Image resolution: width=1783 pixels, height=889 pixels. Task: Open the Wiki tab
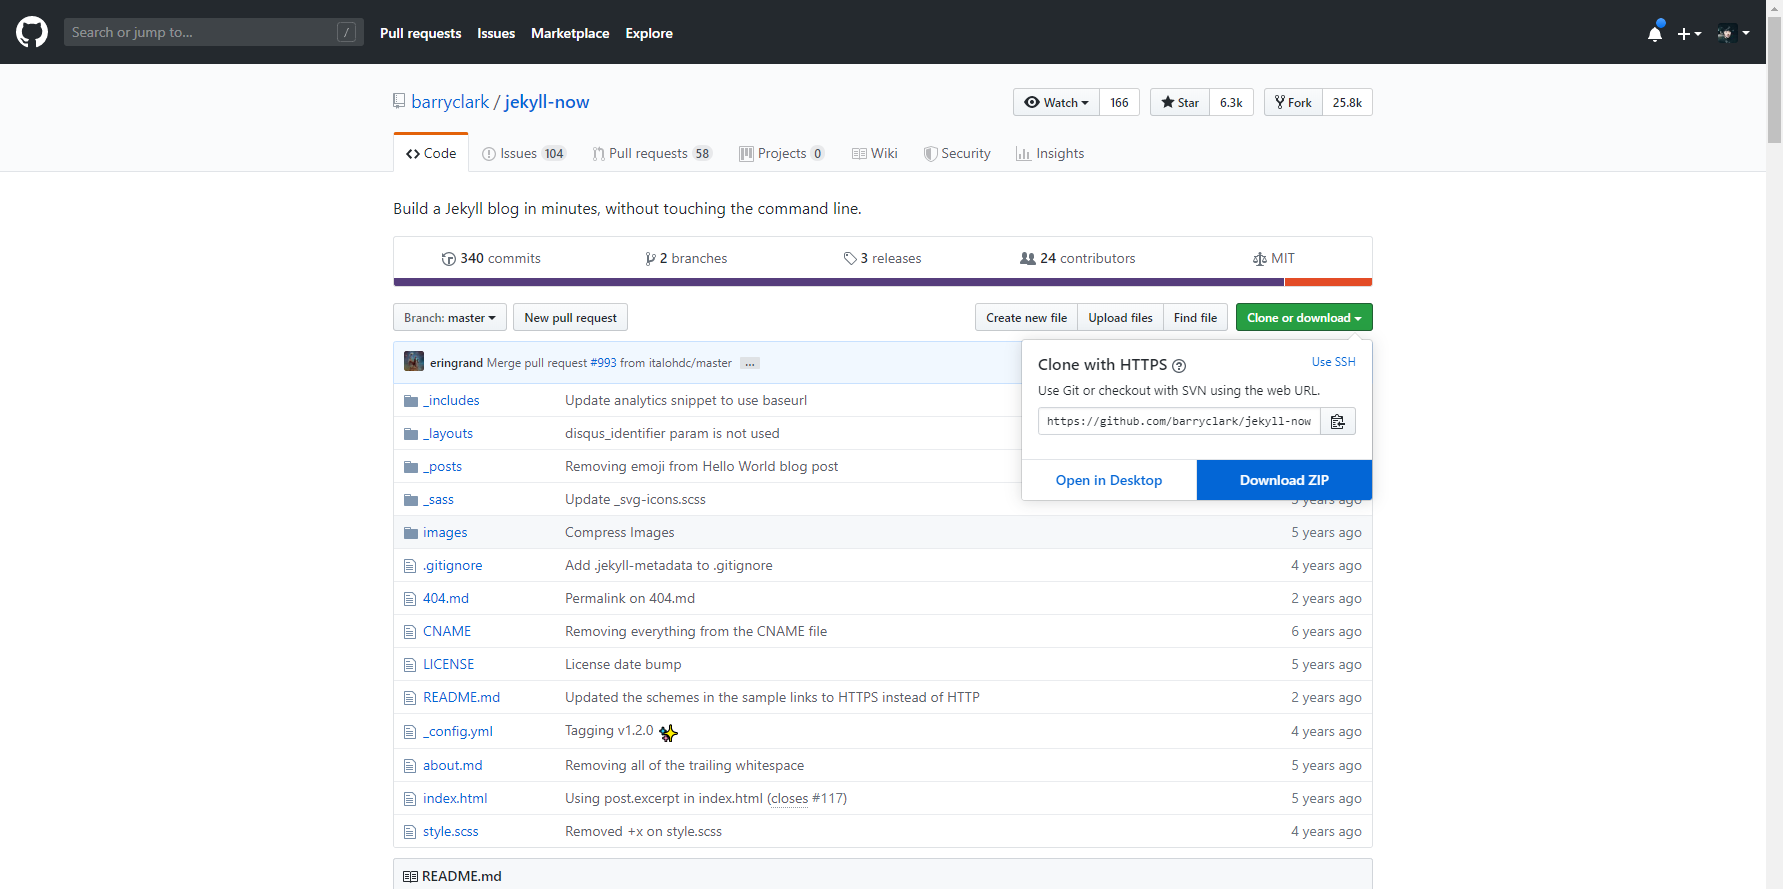(875, 153)
